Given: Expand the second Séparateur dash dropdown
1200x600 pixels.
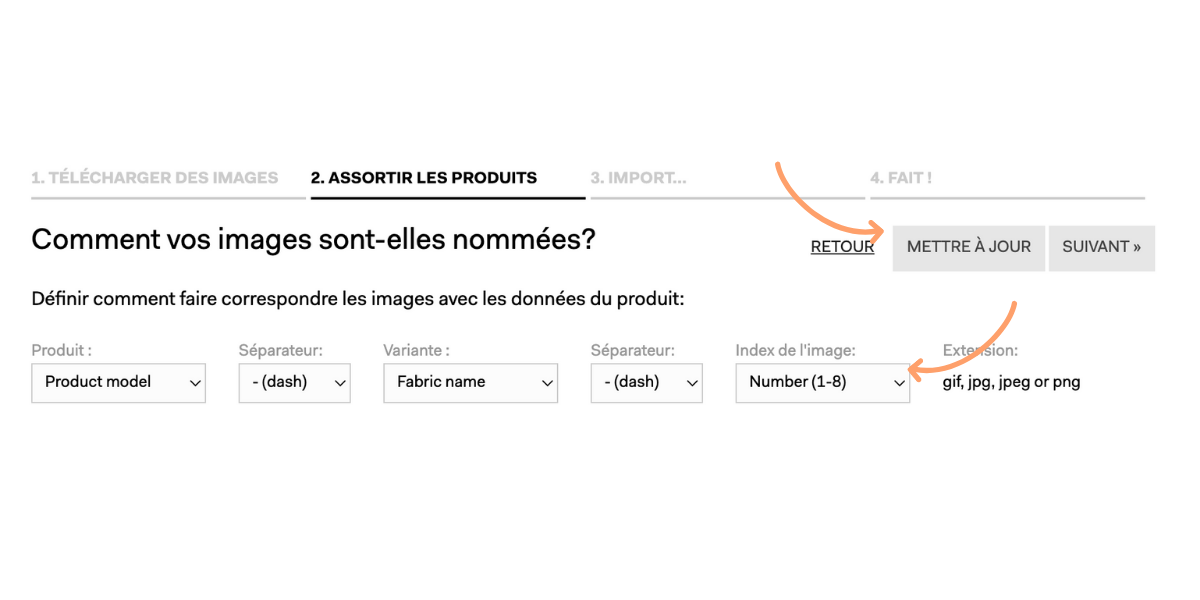Looking at the screenshot, I should tap(646, 382).
